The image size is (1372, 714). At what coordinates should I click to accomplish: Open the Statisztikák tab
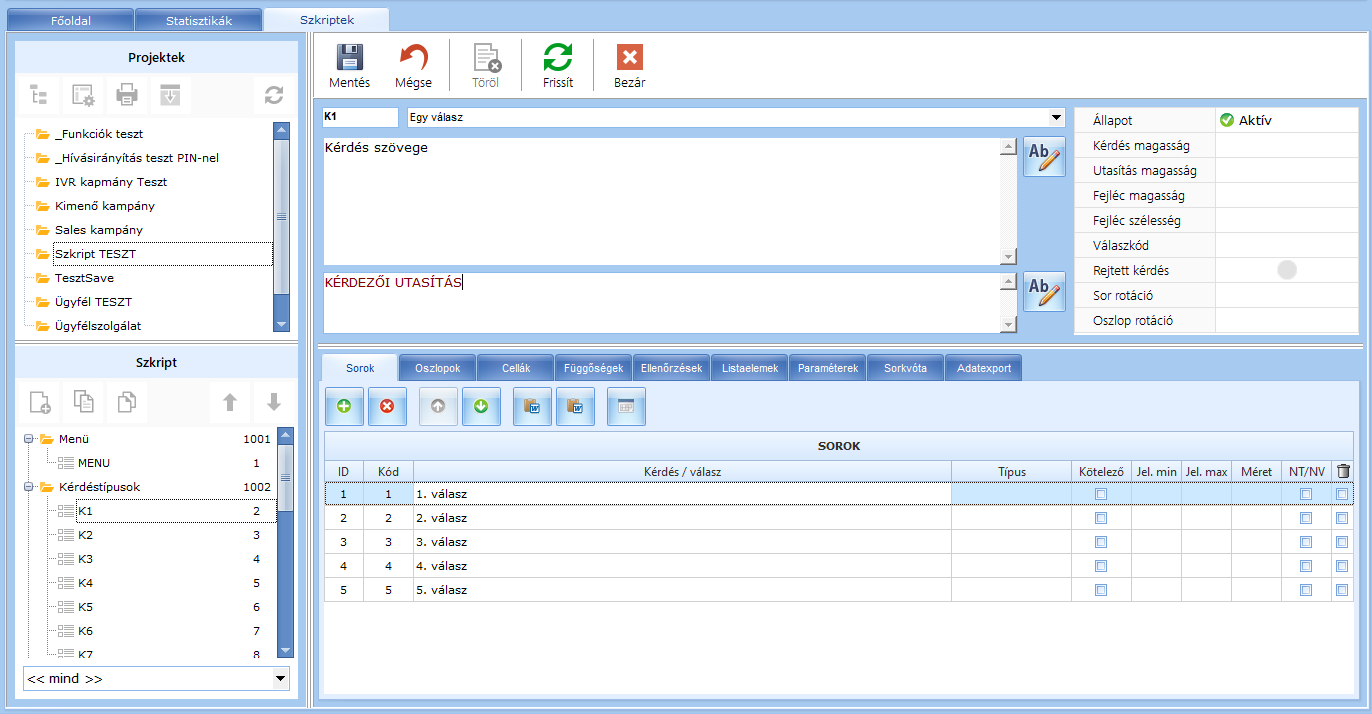(198, 20)
